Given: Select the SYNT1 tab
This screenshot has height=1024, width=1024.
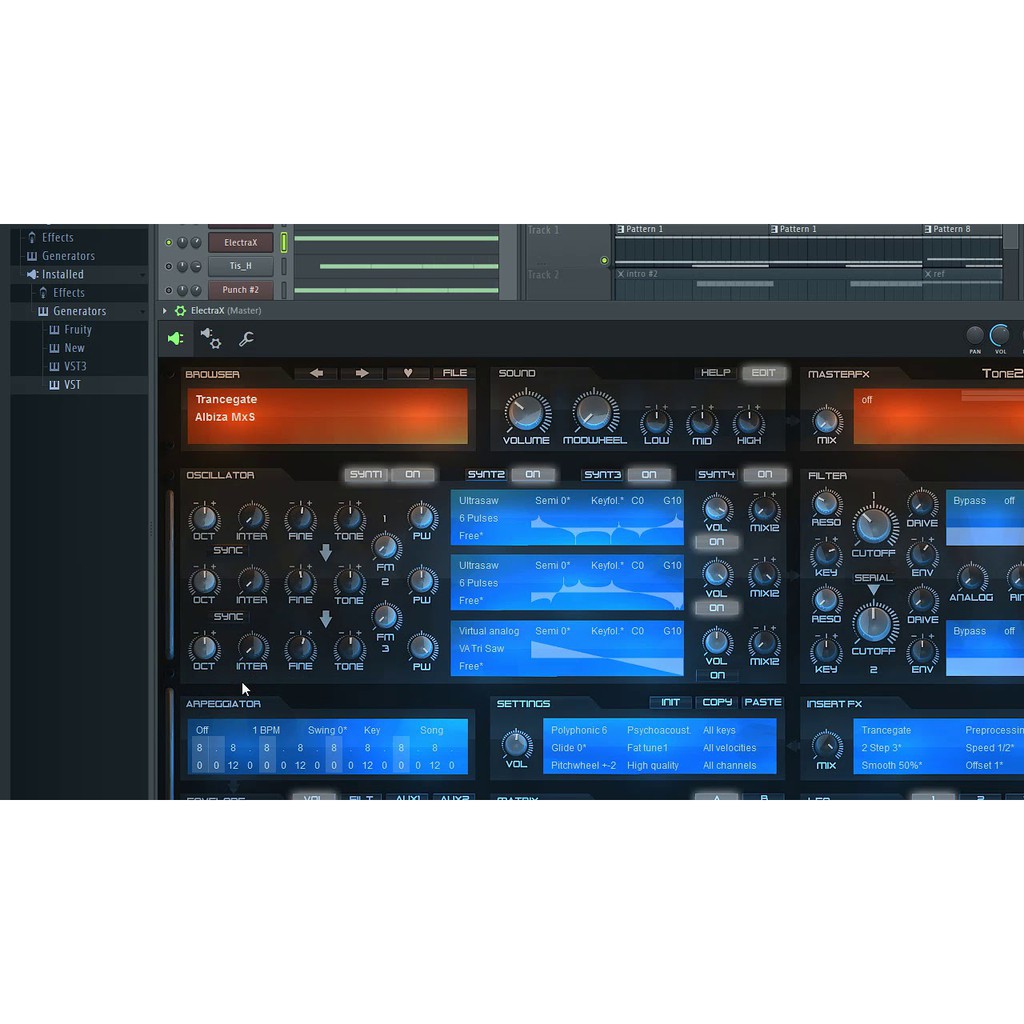Looking at the screenshot, I should [365, 475].
